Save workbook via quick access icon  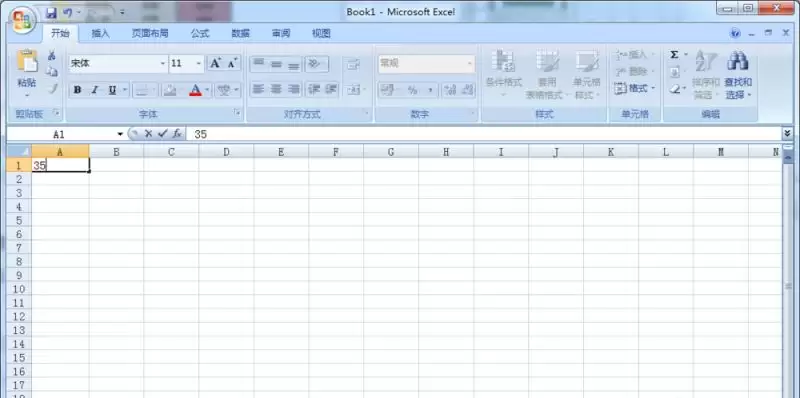pyautogui.click(x=51, y=13)
